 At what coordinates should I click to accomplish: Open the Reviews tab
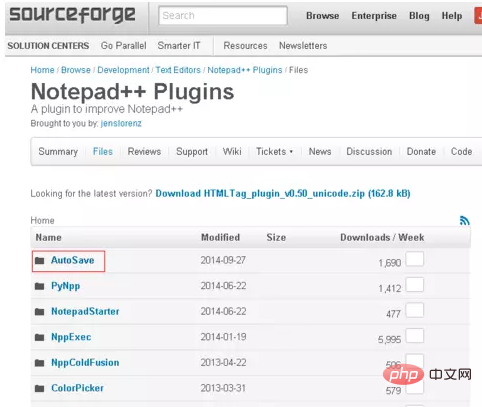coord(144,152)
